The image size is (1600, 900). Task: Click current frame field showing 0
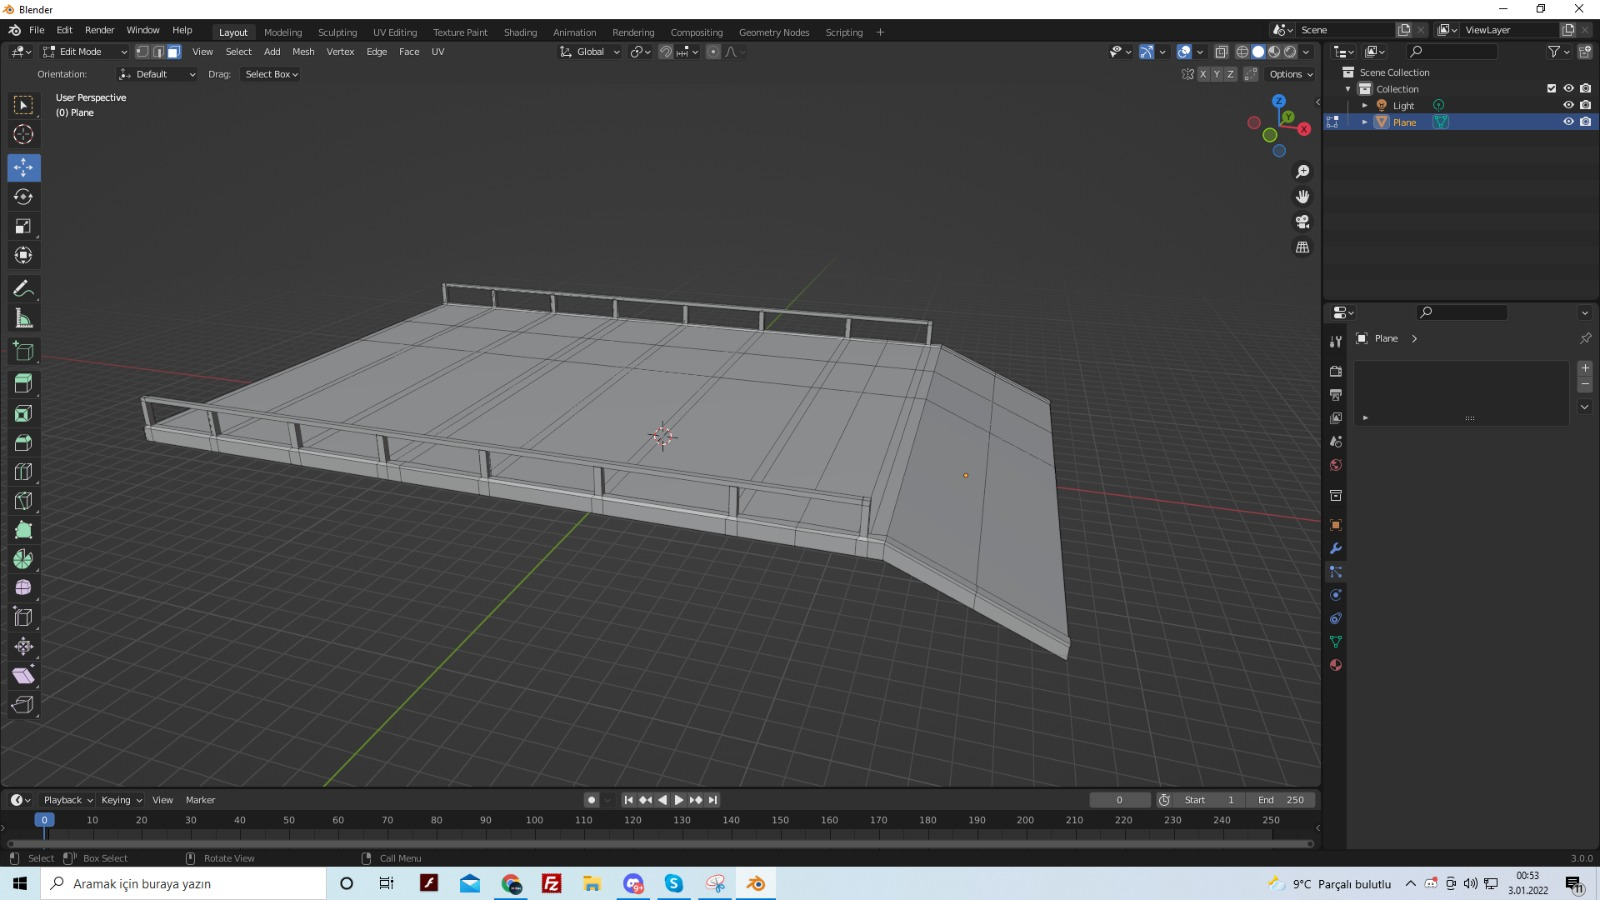[1119, 800]
